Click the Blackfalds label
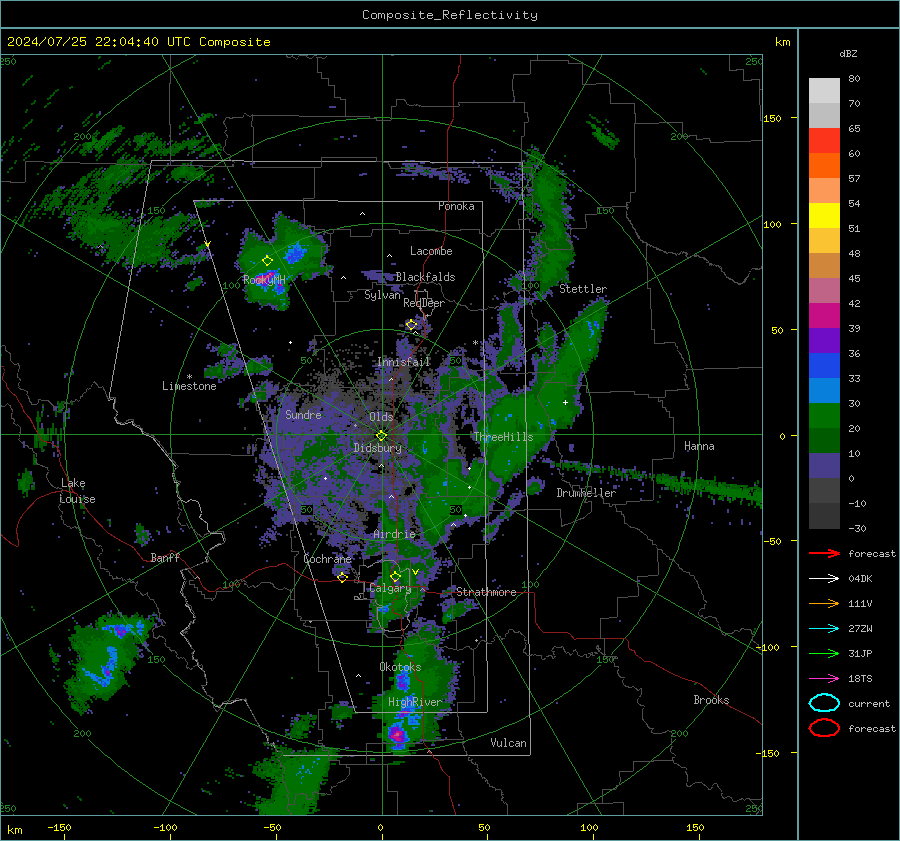 [425, 277]
